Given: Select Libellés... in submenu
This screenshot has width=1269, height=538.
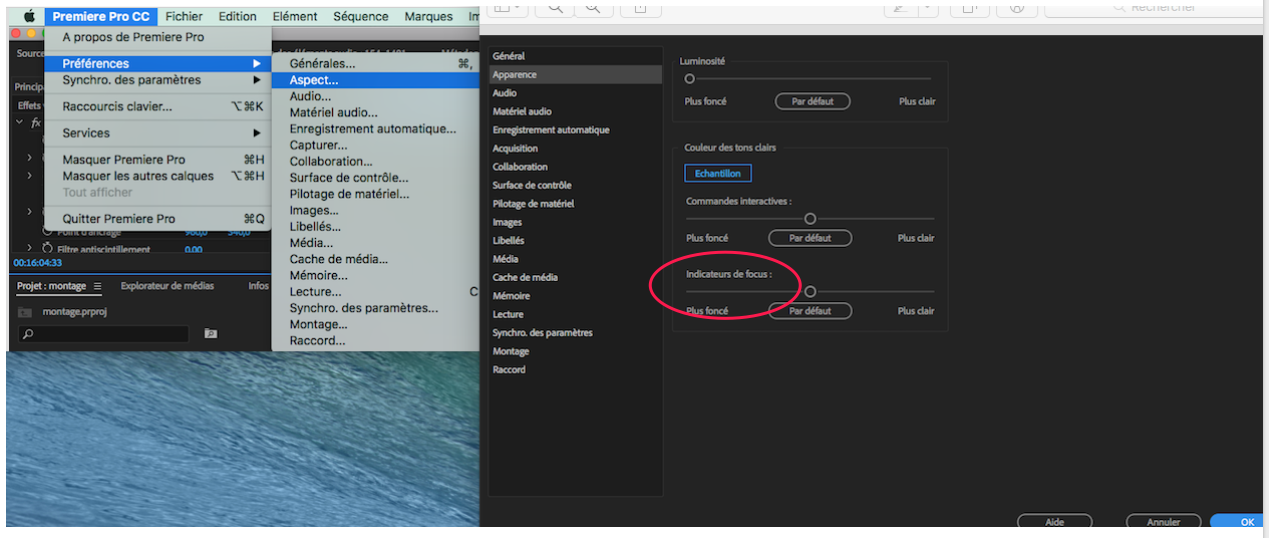Looking at the screenshot, I should pos(376,226).
